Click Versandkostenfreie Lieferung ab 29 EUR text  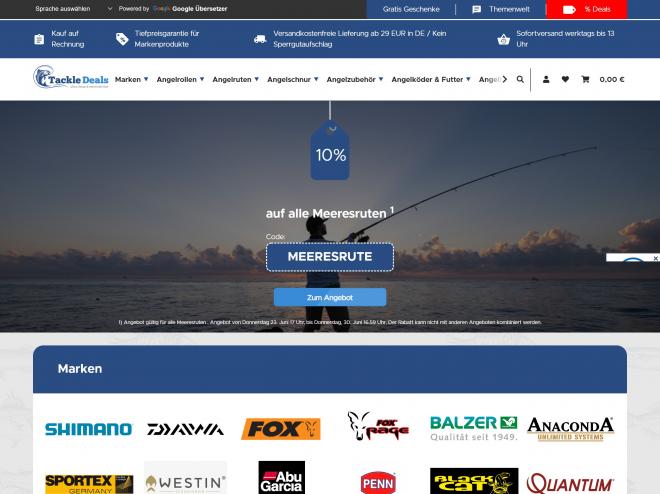pos(359,39)
